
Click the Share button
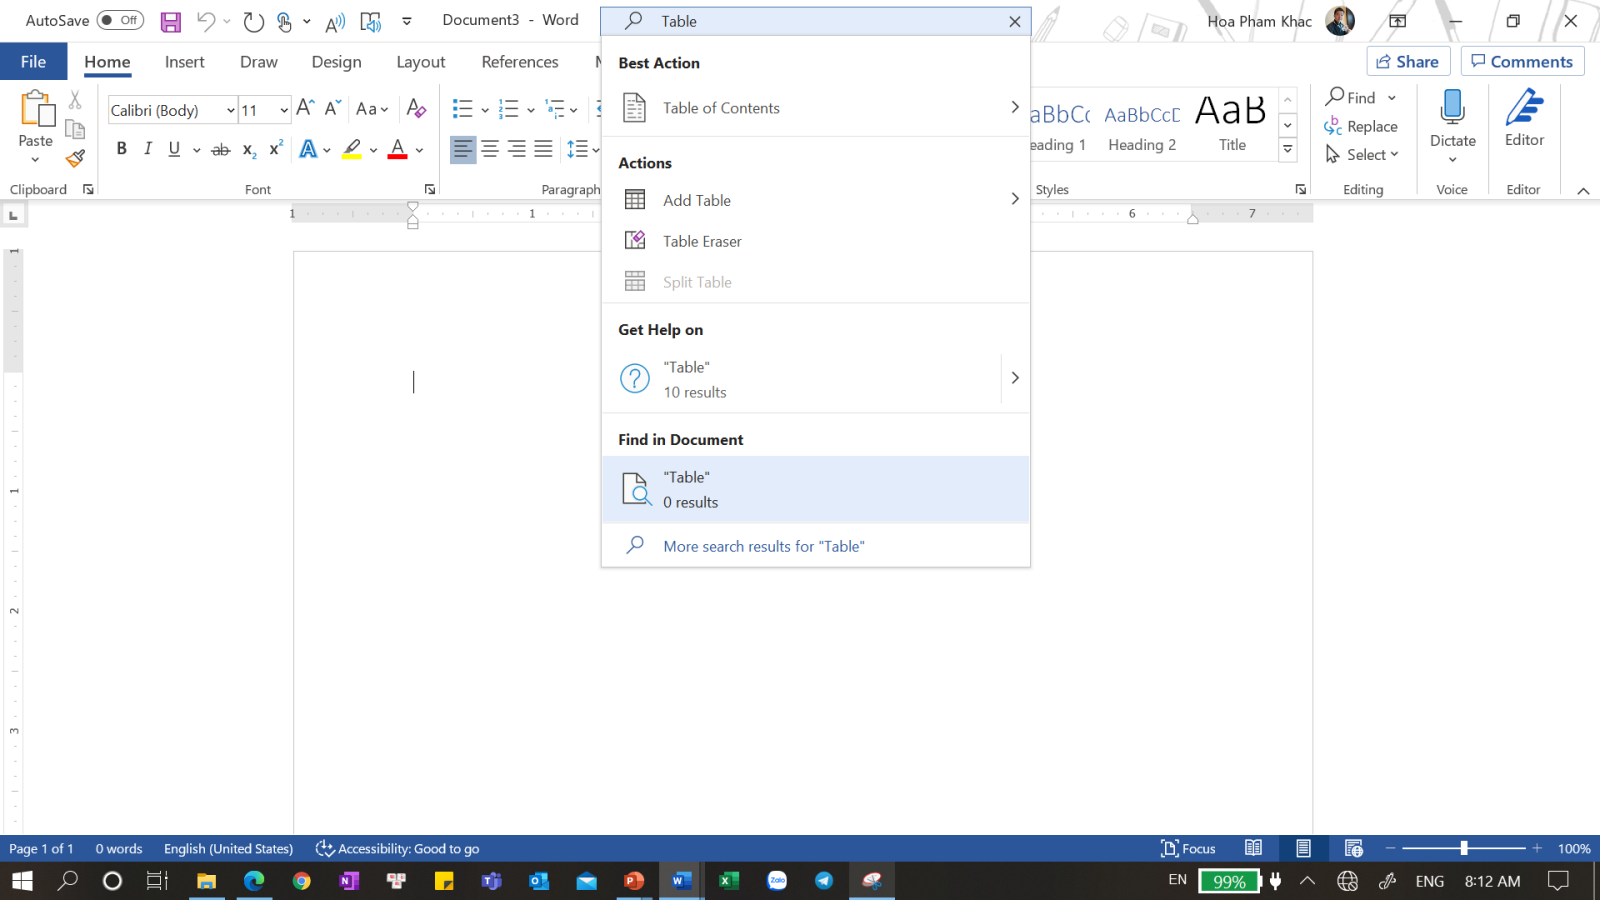[1407, 62]
